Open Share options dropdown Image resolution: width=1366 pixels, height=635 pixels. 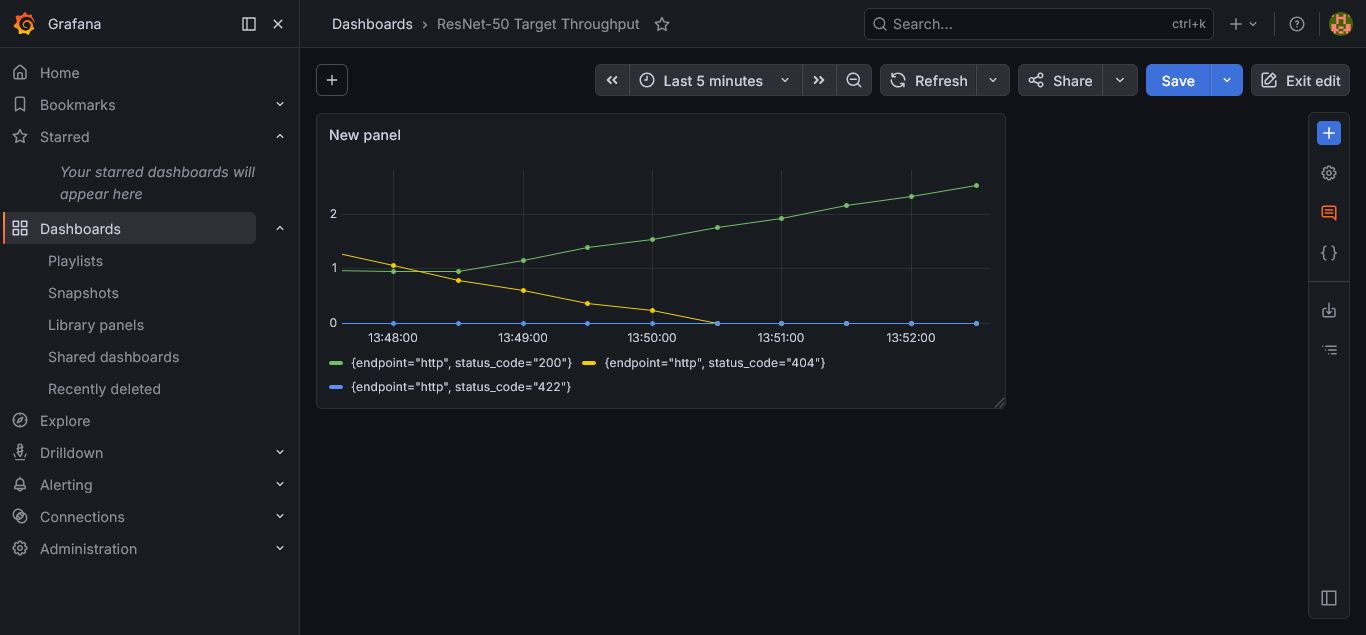point(1120,80)
